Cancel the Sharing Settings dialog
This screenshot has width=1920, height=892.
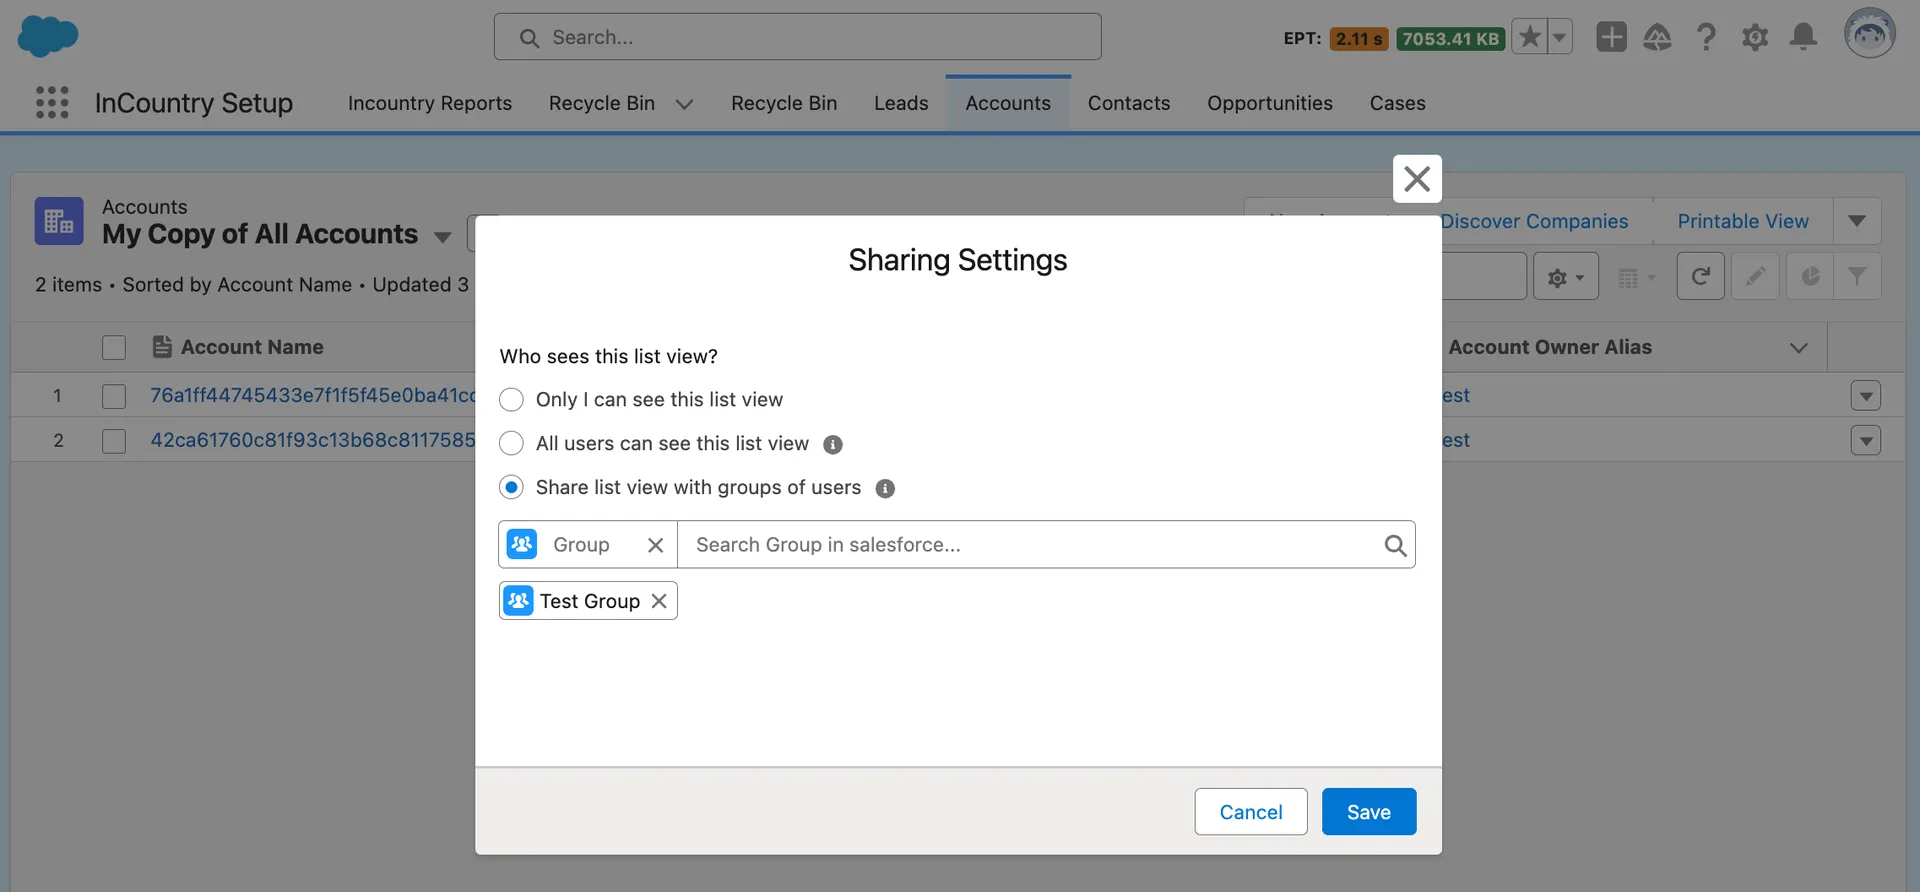[x=1250, y=812]
